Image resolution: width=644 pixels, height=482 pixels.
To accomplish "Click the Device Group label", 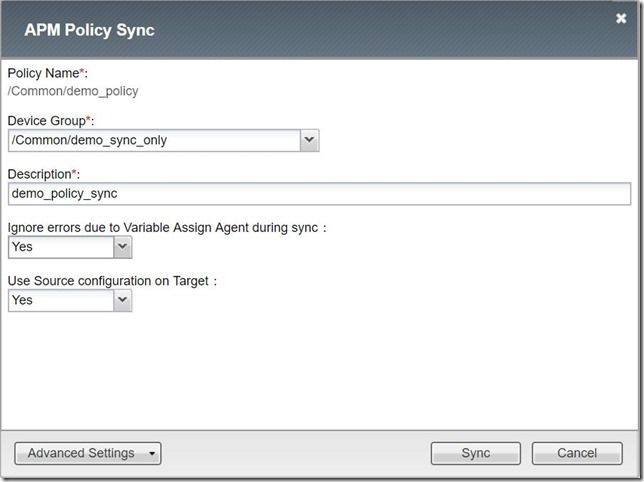I will coord(51,121).
